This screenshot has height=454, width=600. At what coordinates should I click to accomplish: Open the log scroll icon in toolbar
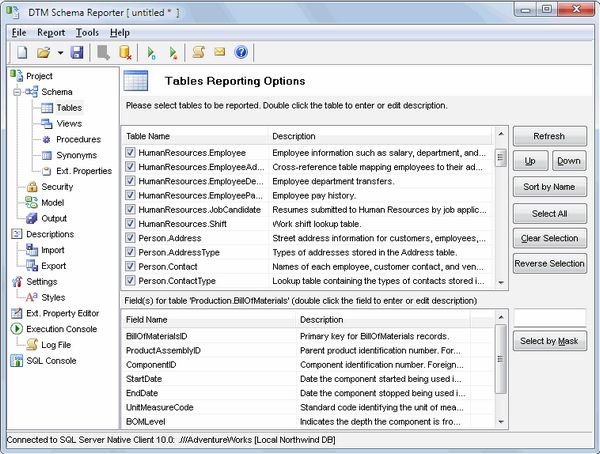point(198,52)
